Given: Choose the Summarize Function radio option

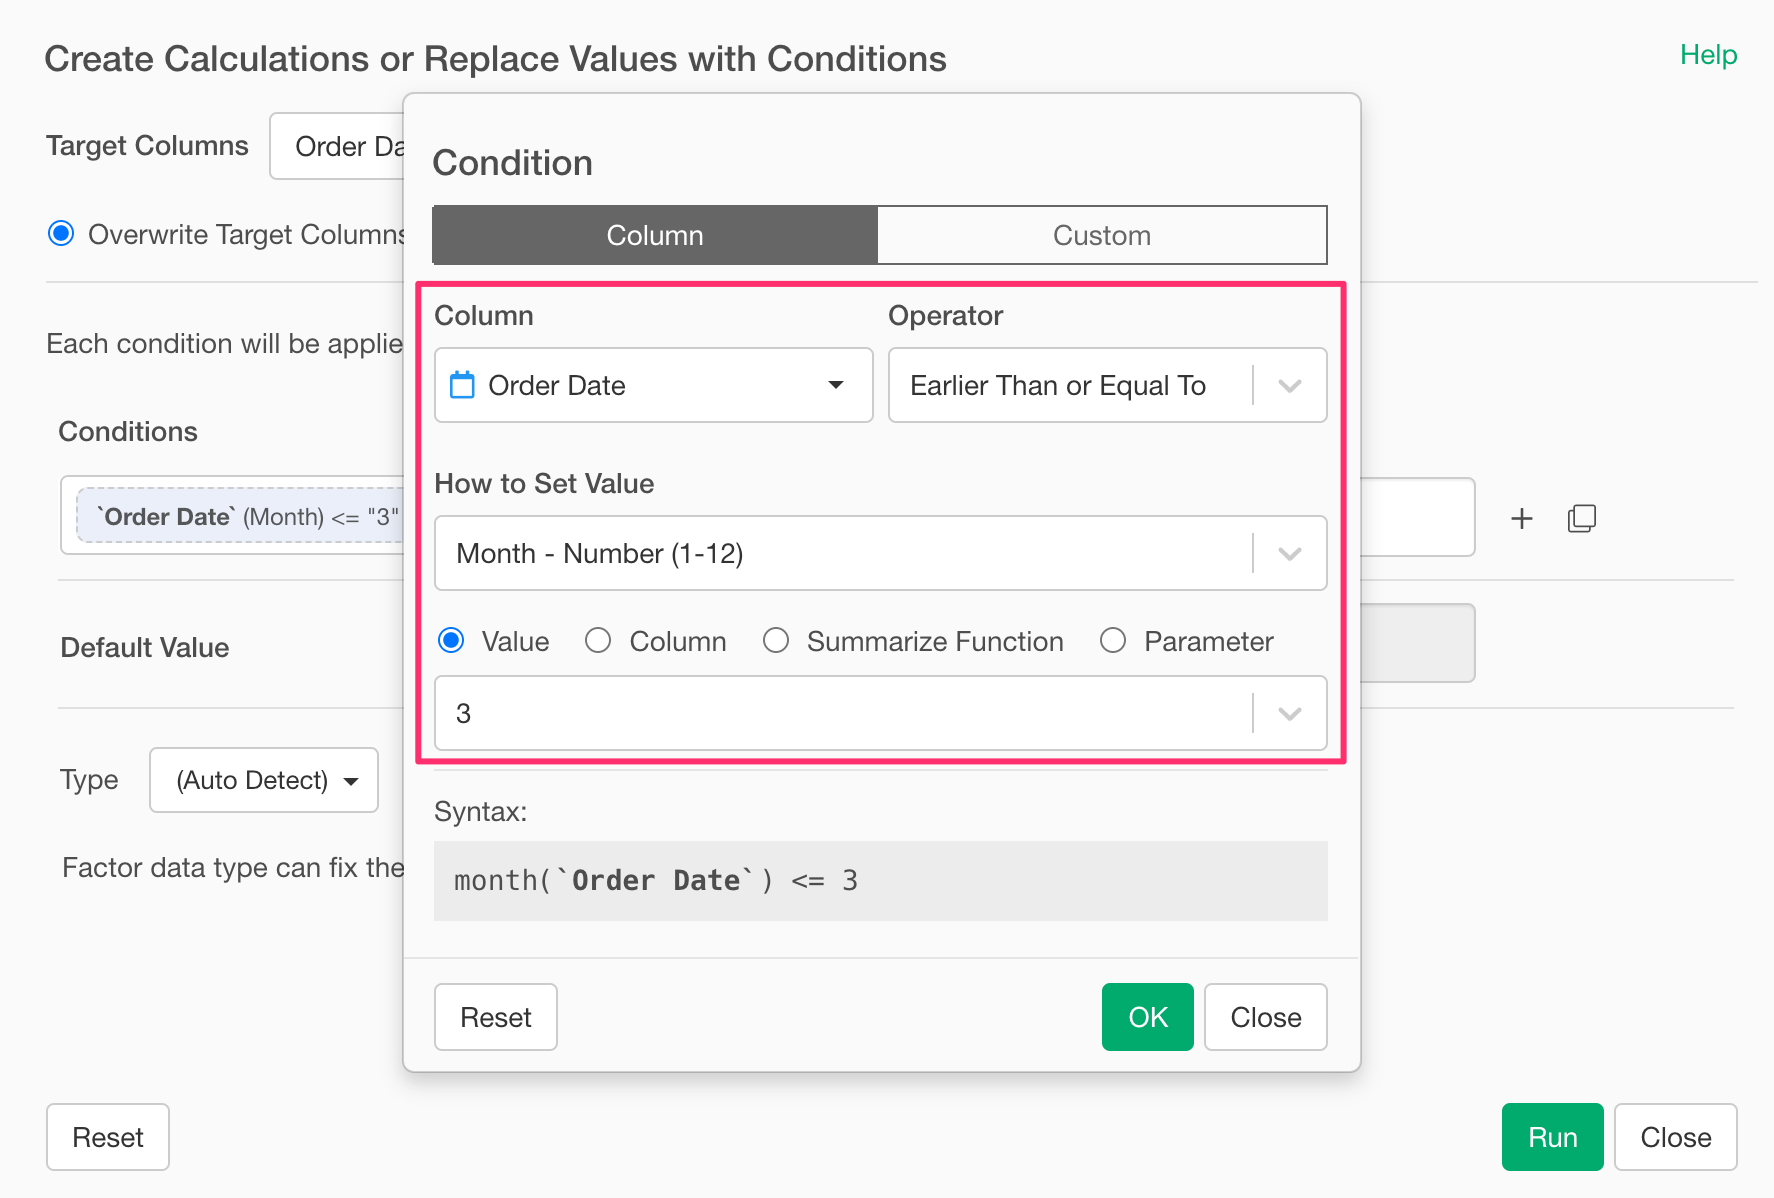Looking at the screenshot, I should pos(776,641).
